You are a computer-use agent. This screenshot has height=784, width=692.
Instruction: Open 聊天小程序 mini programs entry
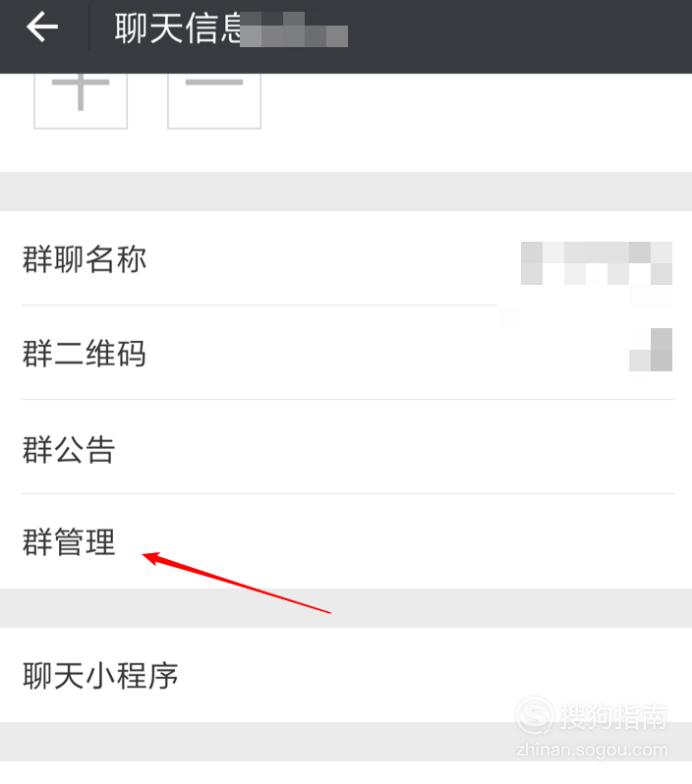tap(346, 675)
